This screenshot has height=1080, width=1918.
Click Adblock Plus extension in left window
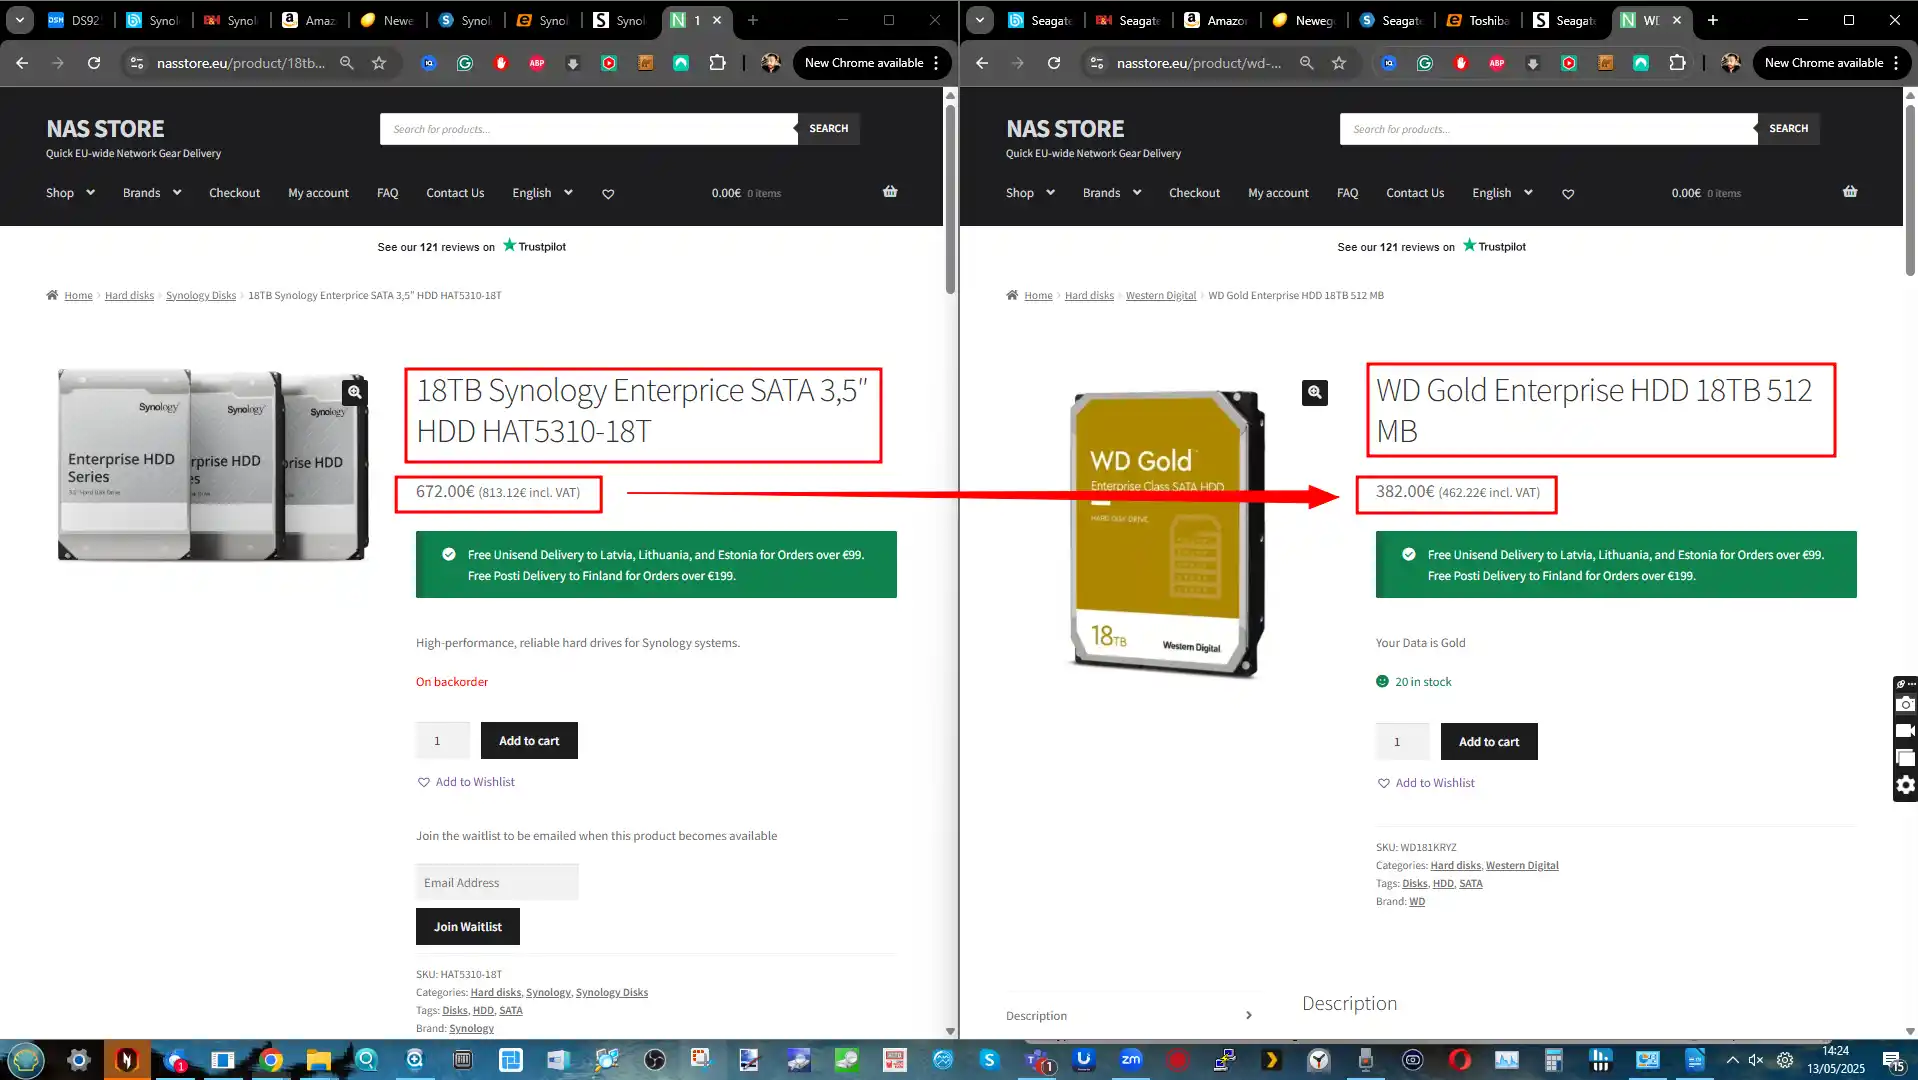pyautogui.click(x=537, y=63)
